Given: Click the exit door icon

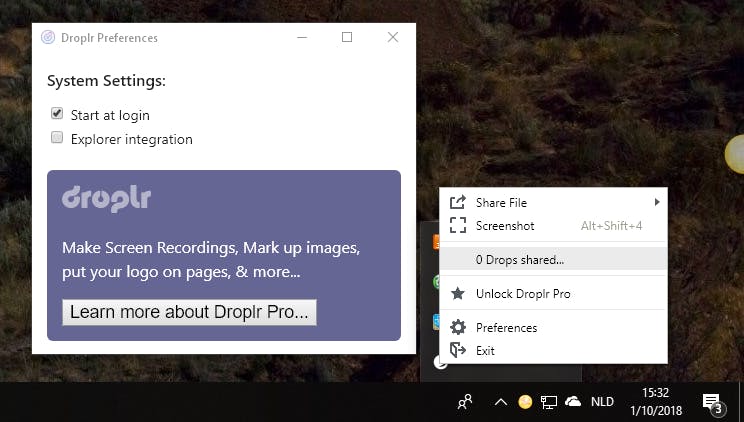Looking at the screenshot, I should pos(458,350).
